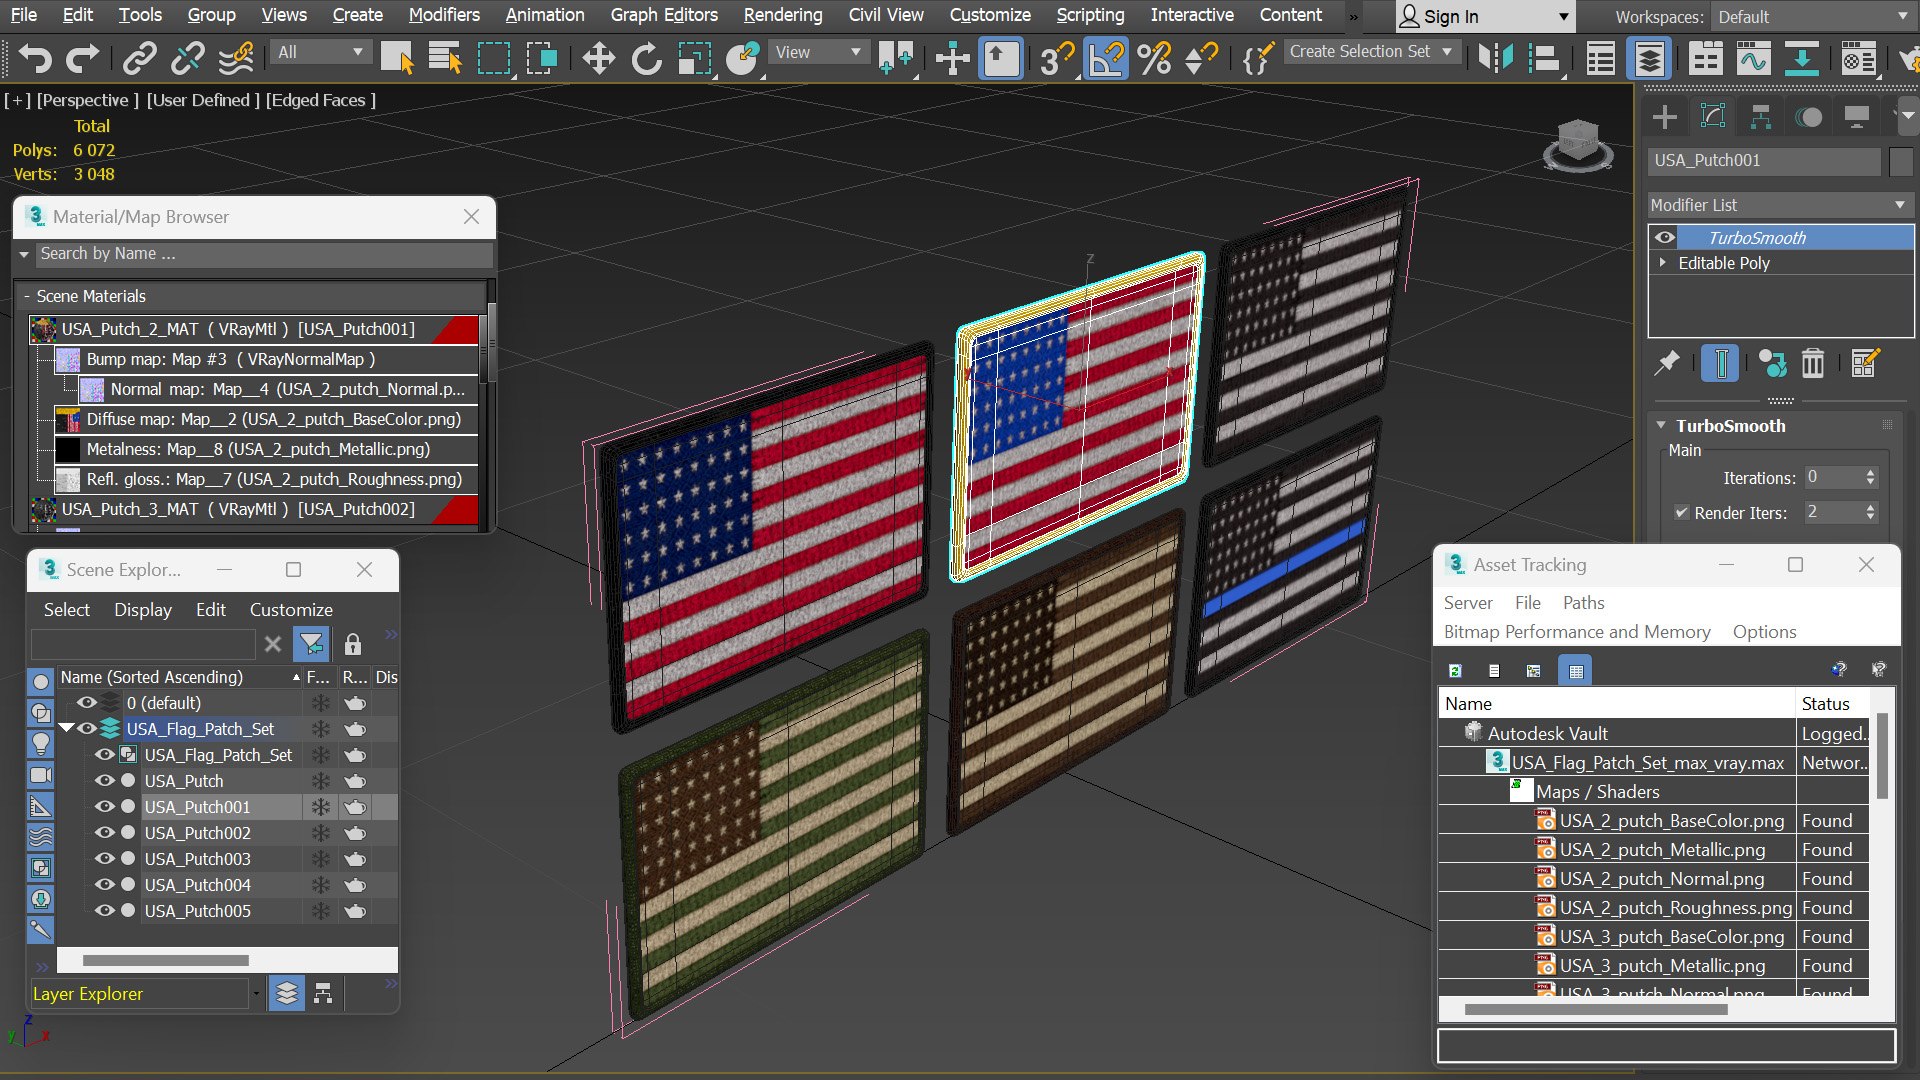1920x1080 pixels.
Task: Click the object color swatch beside USA_Putch001
Action: coord(1901,161)
